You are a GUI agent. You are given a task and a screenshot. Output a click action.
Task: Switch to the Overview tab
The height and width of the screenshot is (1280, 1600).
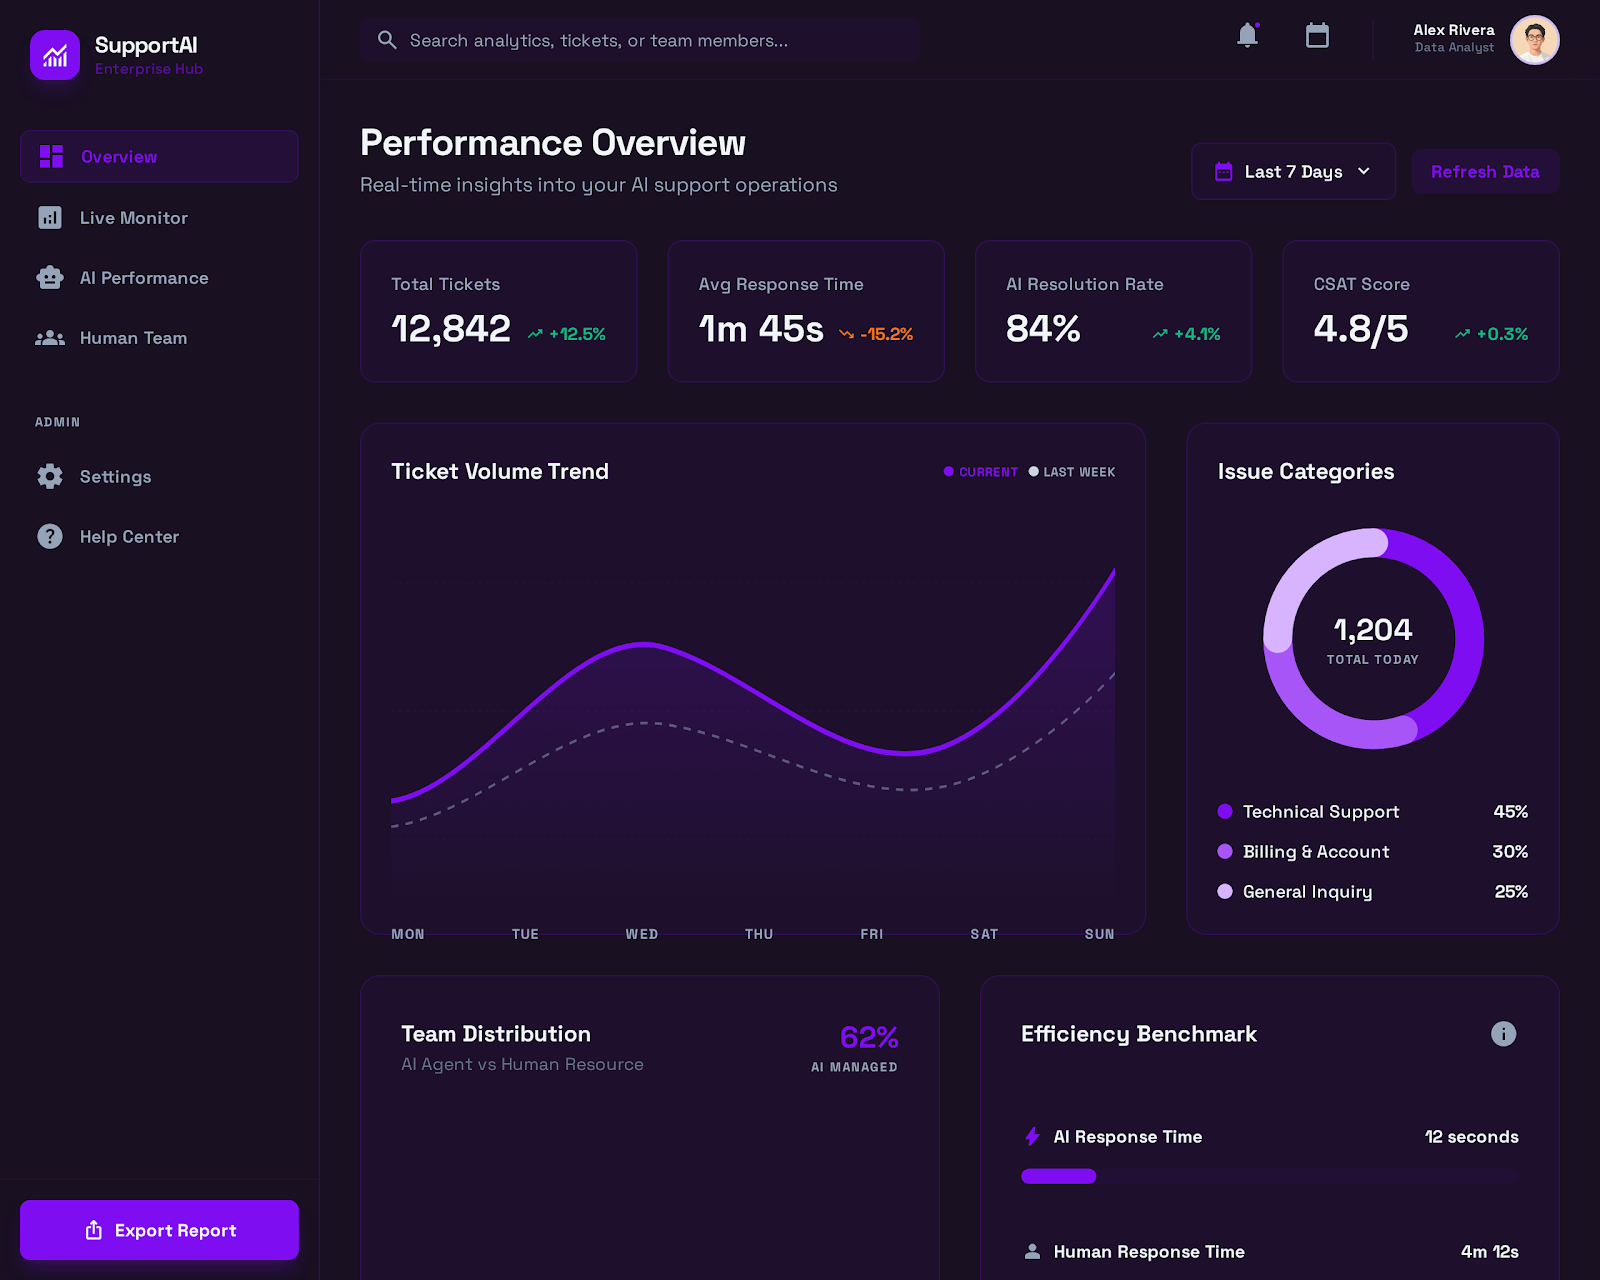tap(158, 156)
